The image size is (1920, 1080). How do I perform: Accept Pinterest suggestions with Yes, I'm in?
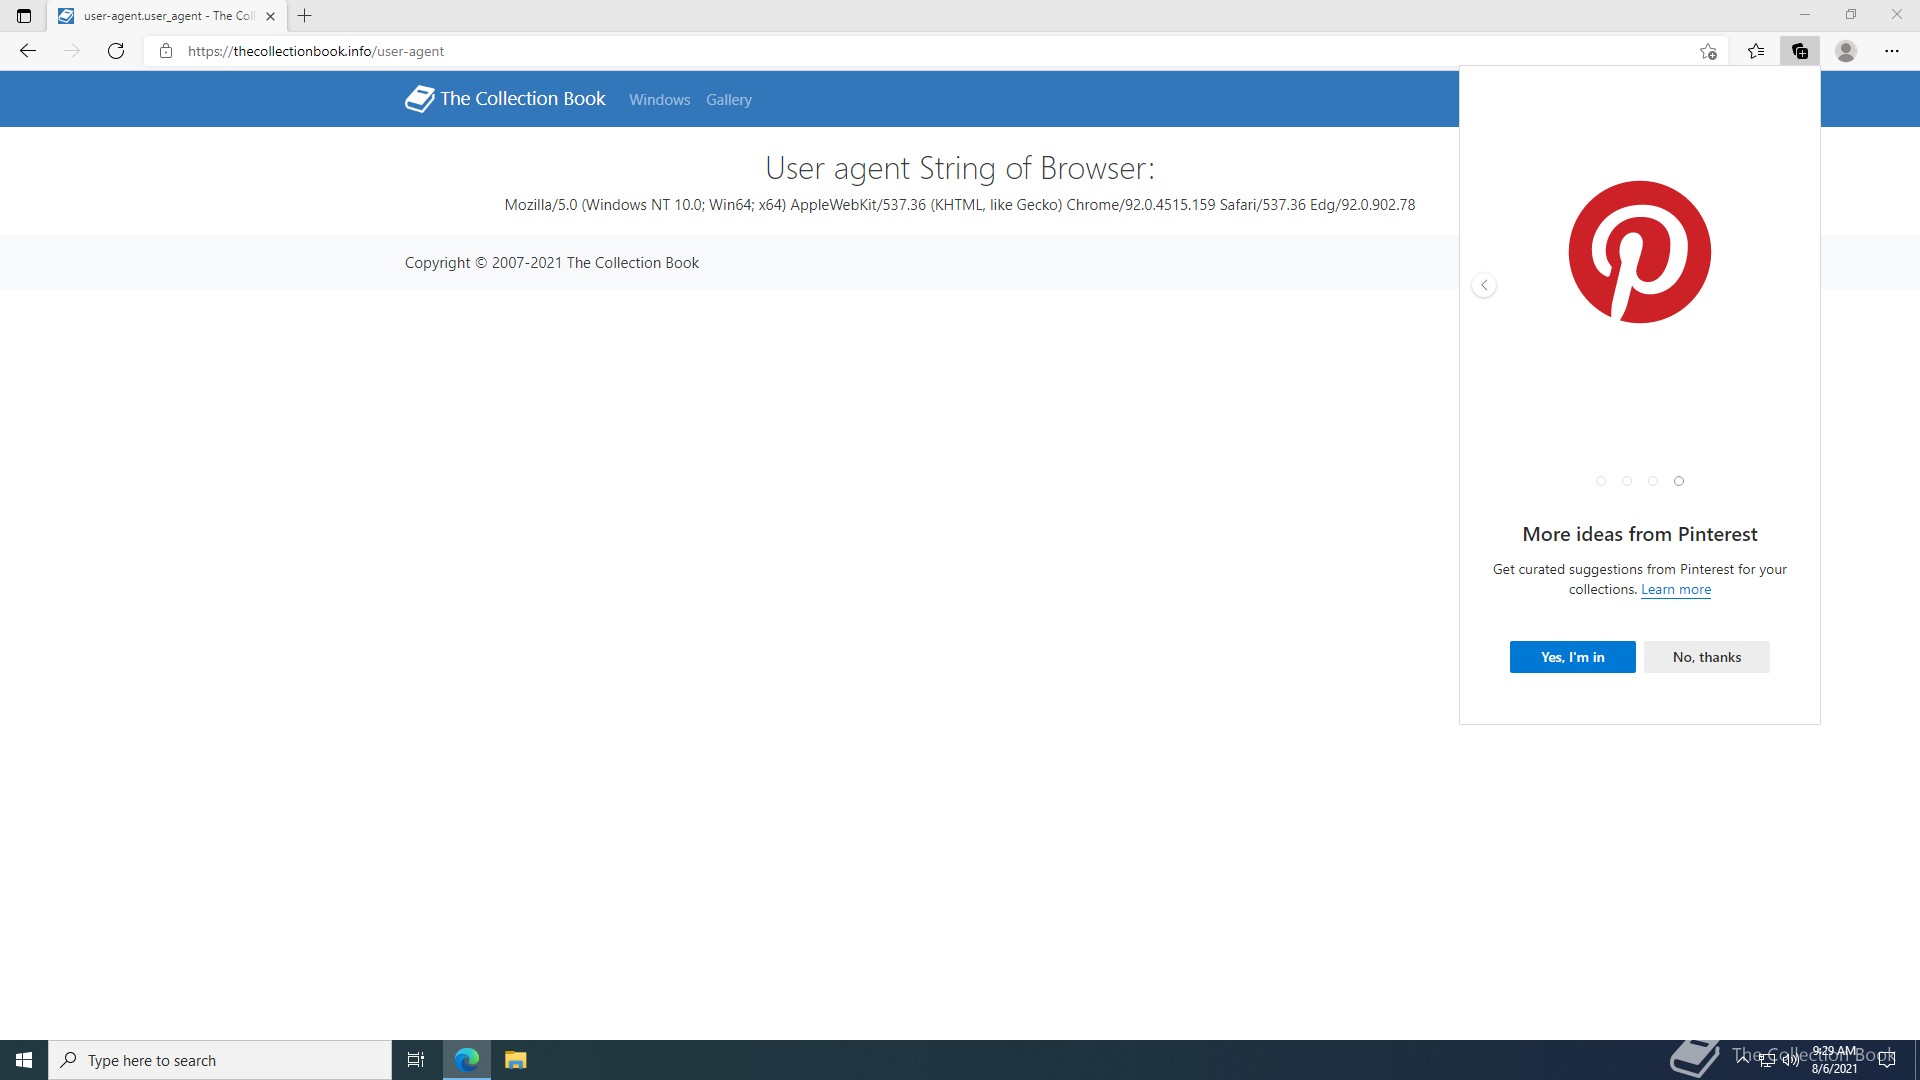click(1572, 657)
